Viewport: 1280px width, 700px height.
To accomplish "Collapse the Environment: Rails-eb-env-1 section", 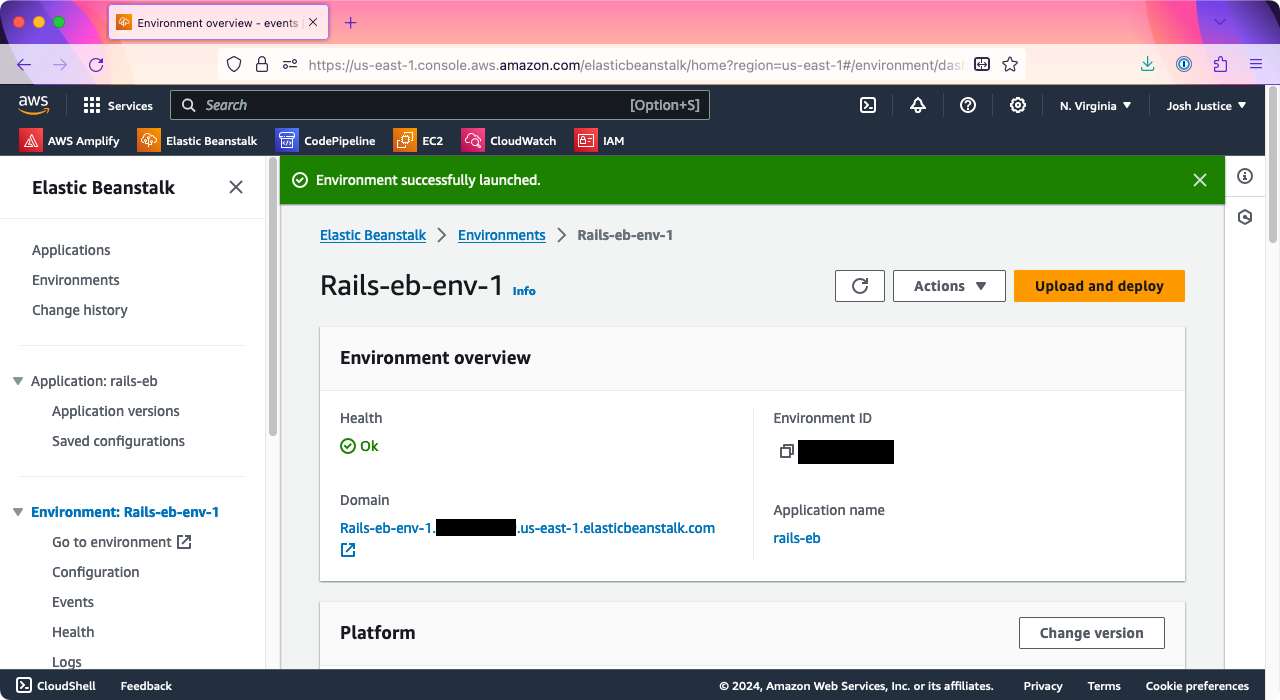I will point(18,512).
